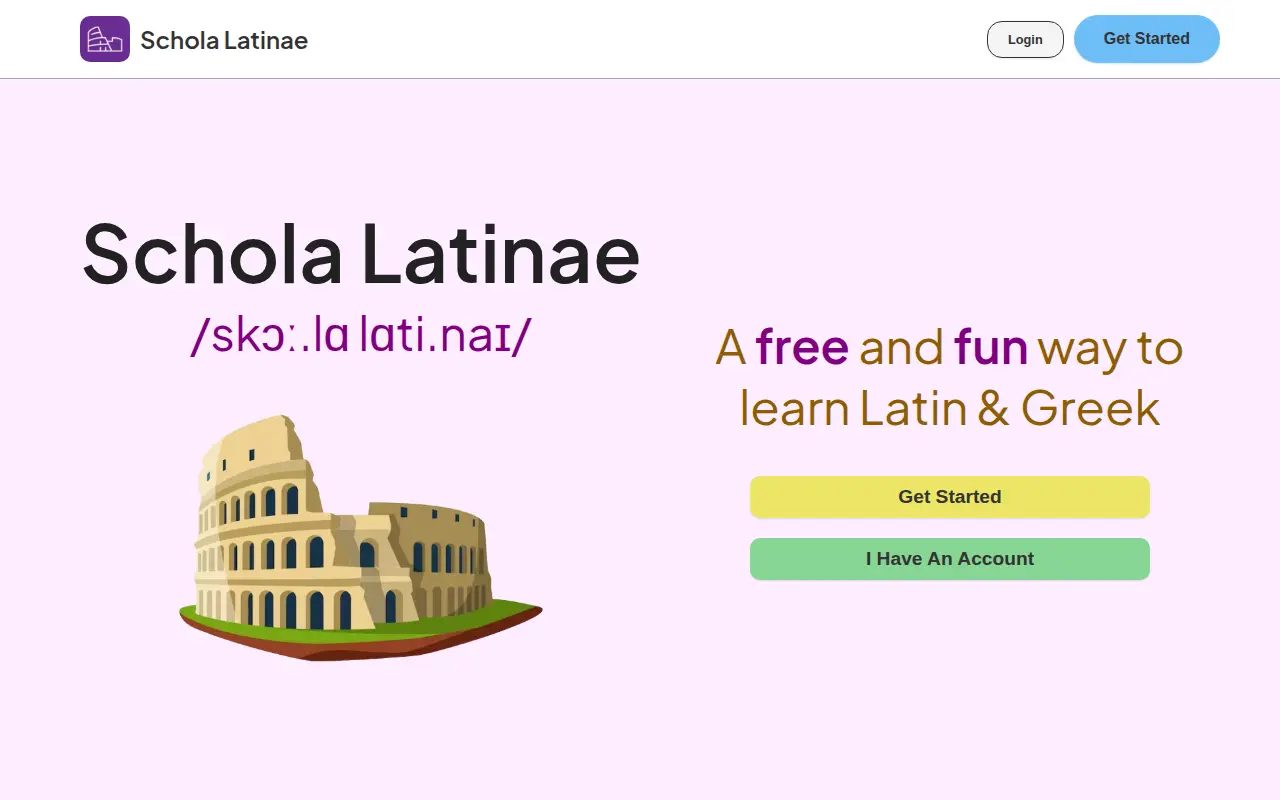
Task: Click the purple Colosseum logo icon
Action: coord(105,39)
